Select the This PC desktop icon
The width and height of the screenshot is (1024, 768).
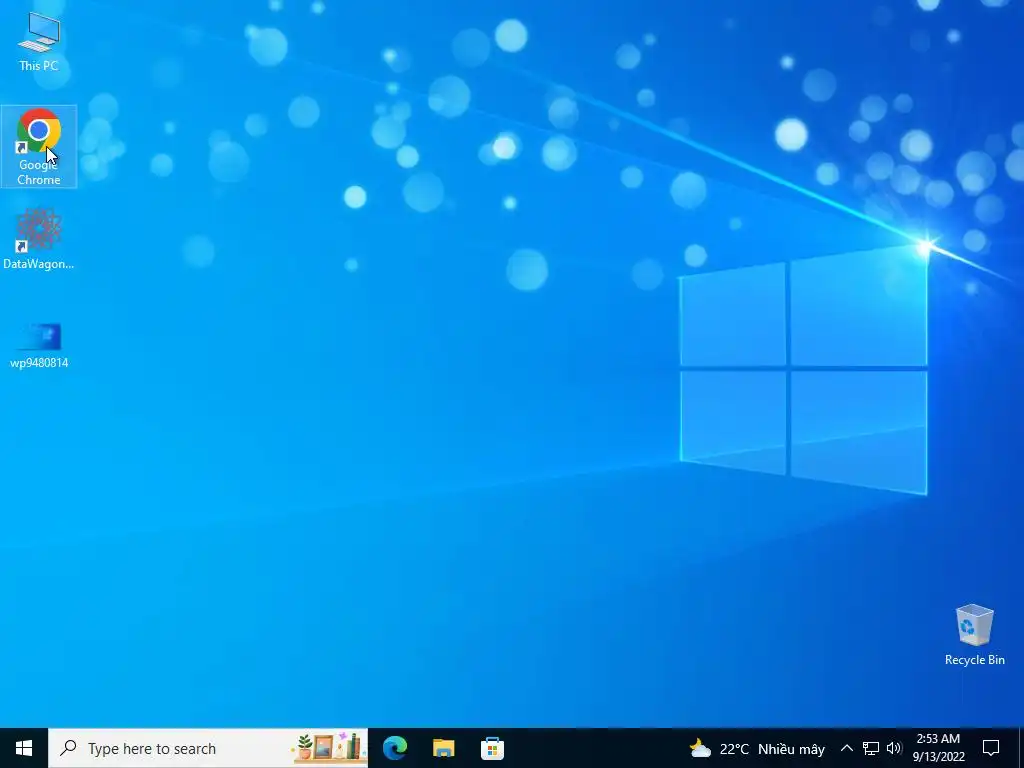(x=39, y=41)
